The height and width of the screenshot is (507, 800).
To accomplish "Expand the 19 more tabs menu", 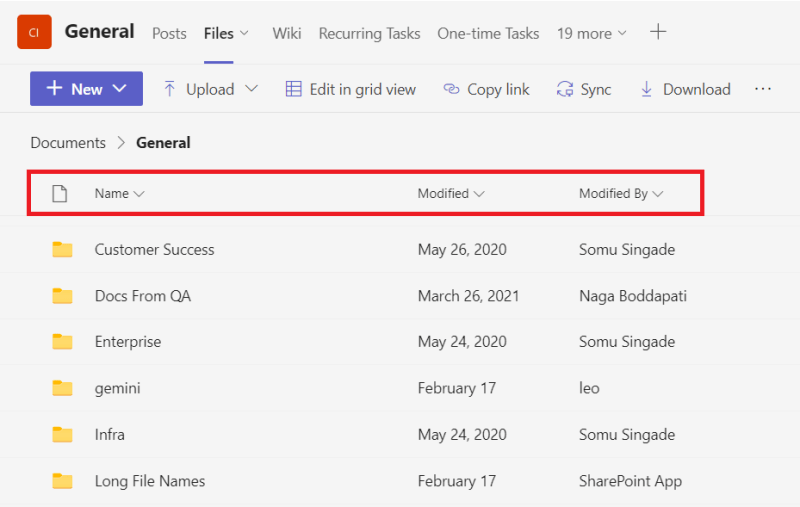I will pos(592,33).
